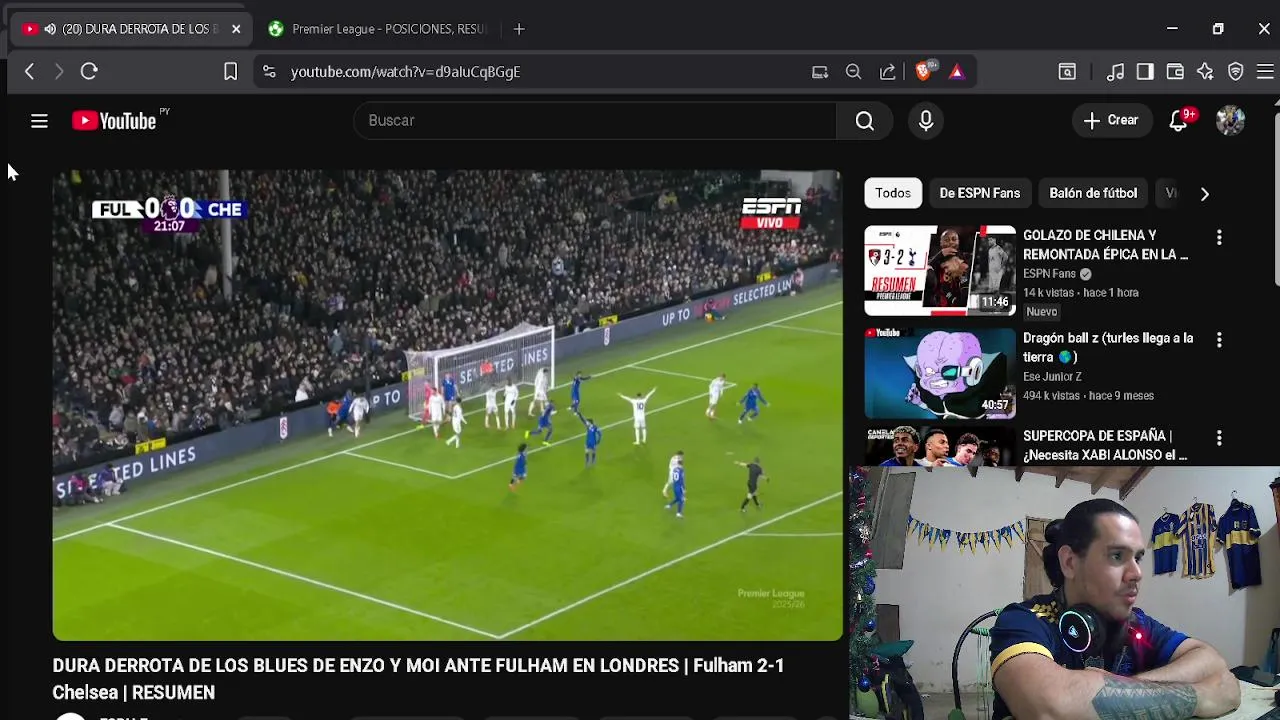The image size is (1280, 720).
Task: Open Brave Shields lion icon
Action: [x=923, y=72]
